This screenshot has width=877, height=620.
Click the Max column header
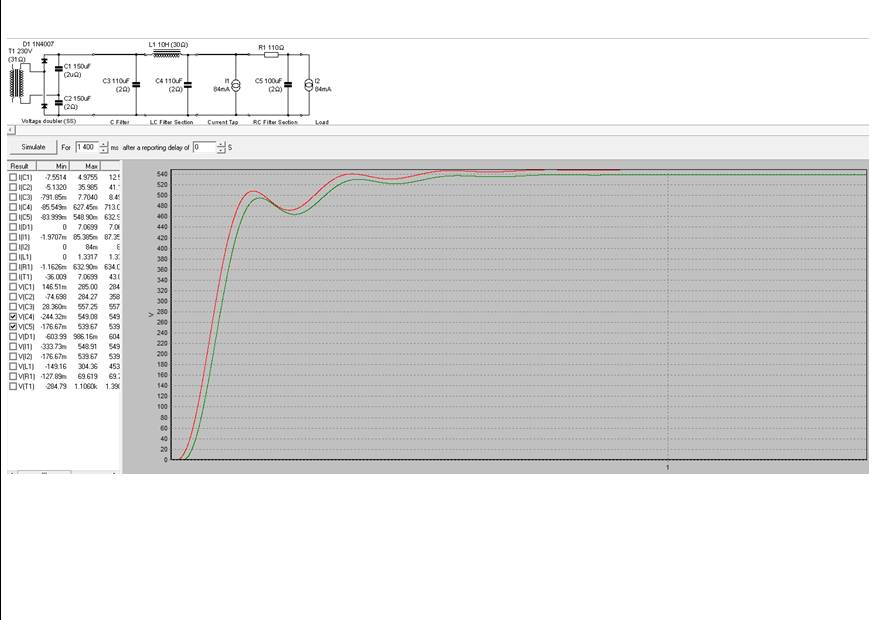pos(84,166)
